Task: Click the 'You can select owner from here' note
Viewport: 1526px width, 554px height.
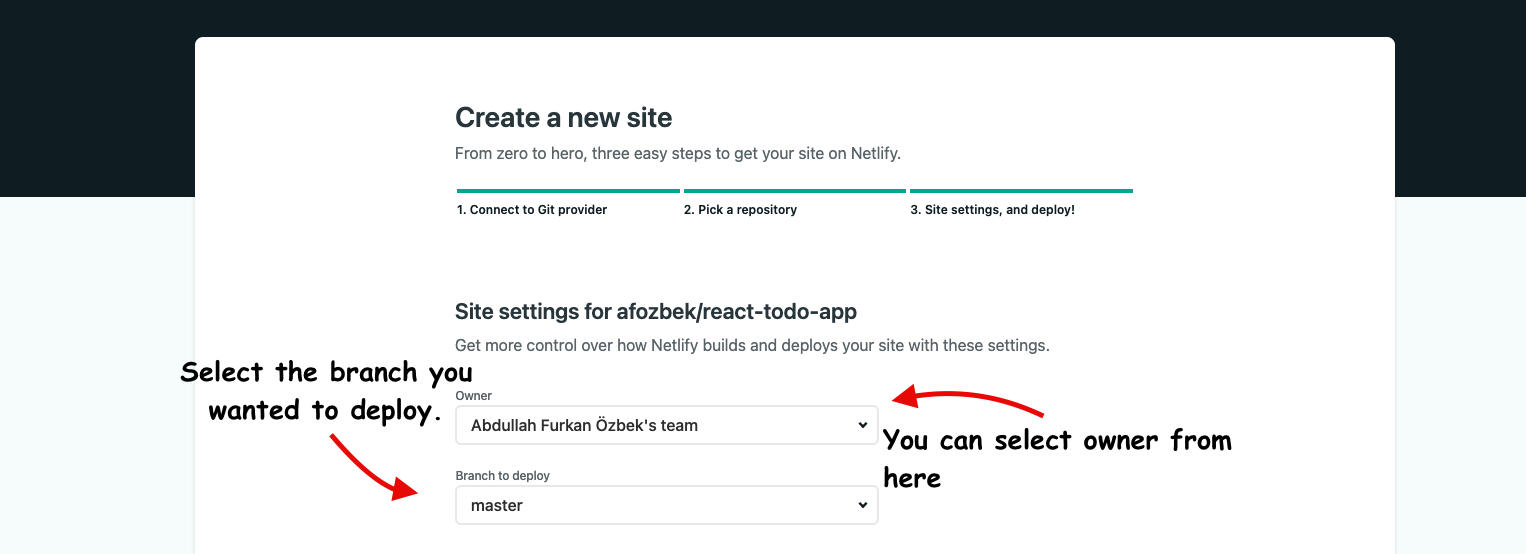Action: [1055, 458]
